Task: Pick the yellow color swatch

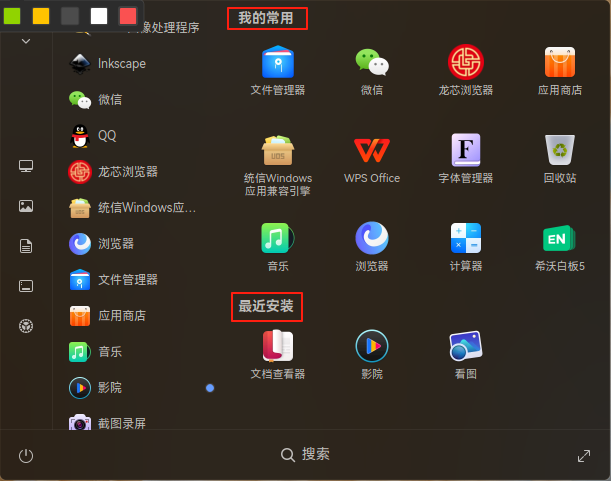Action: [41, 16]
